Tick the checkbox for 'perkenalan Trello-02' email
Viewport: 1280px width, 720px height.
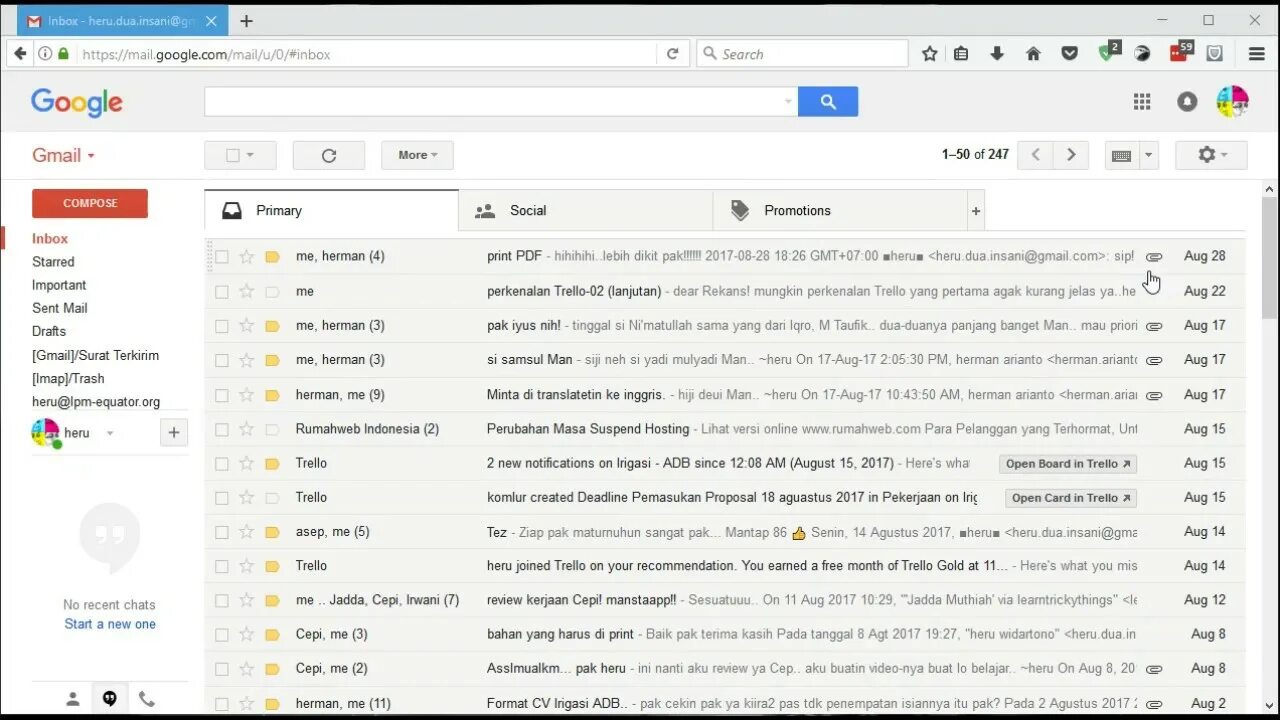click(222, 291)
